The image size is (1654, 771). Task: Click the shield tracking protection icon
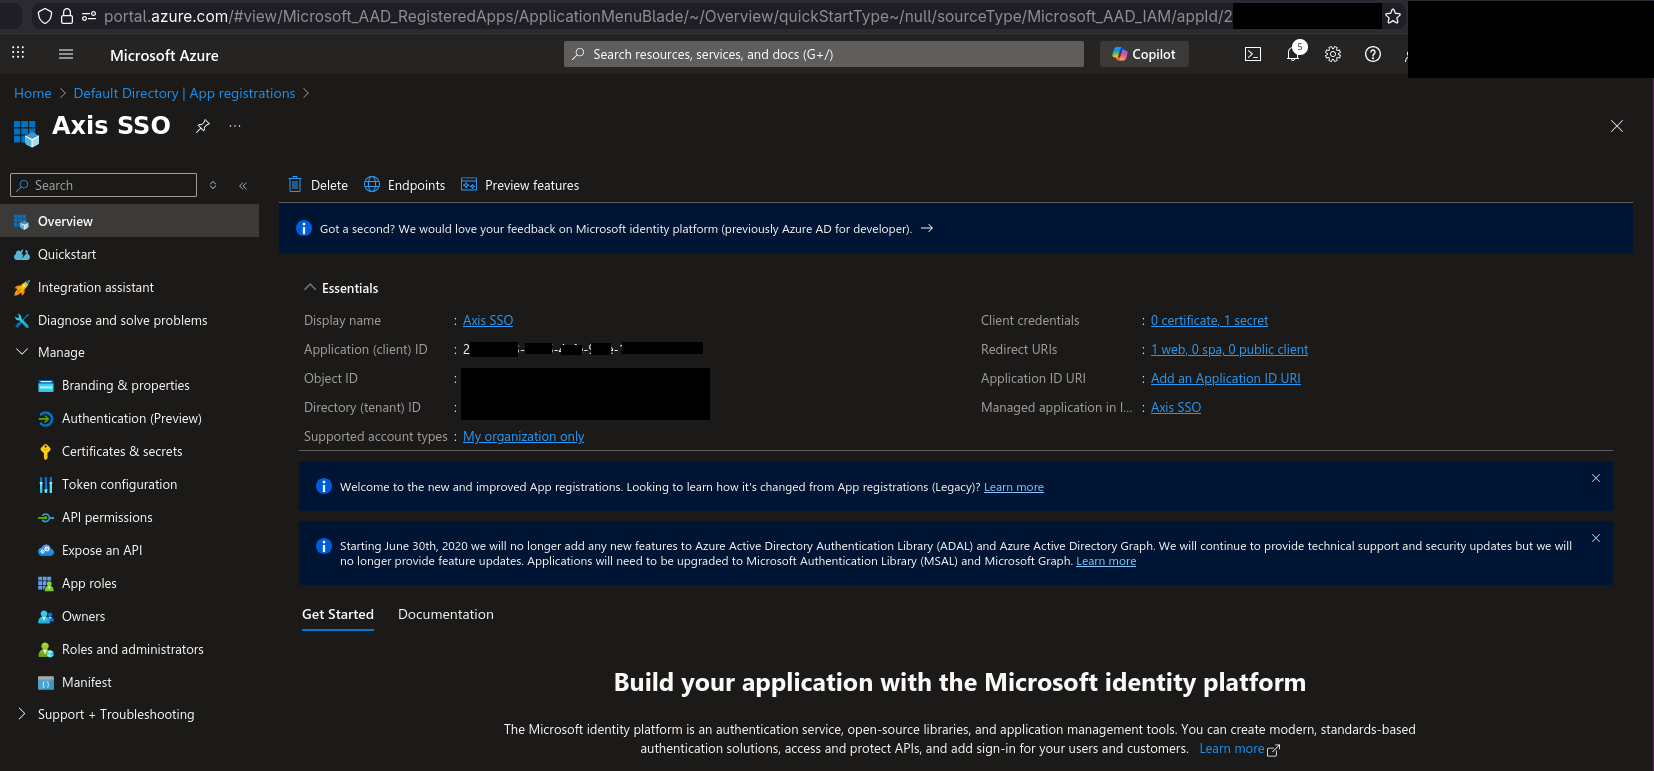point(45,16)
